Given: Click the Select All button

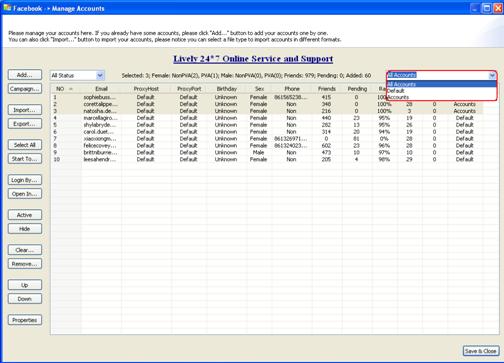Looking at the screenshot, I should tap(25, 145).
